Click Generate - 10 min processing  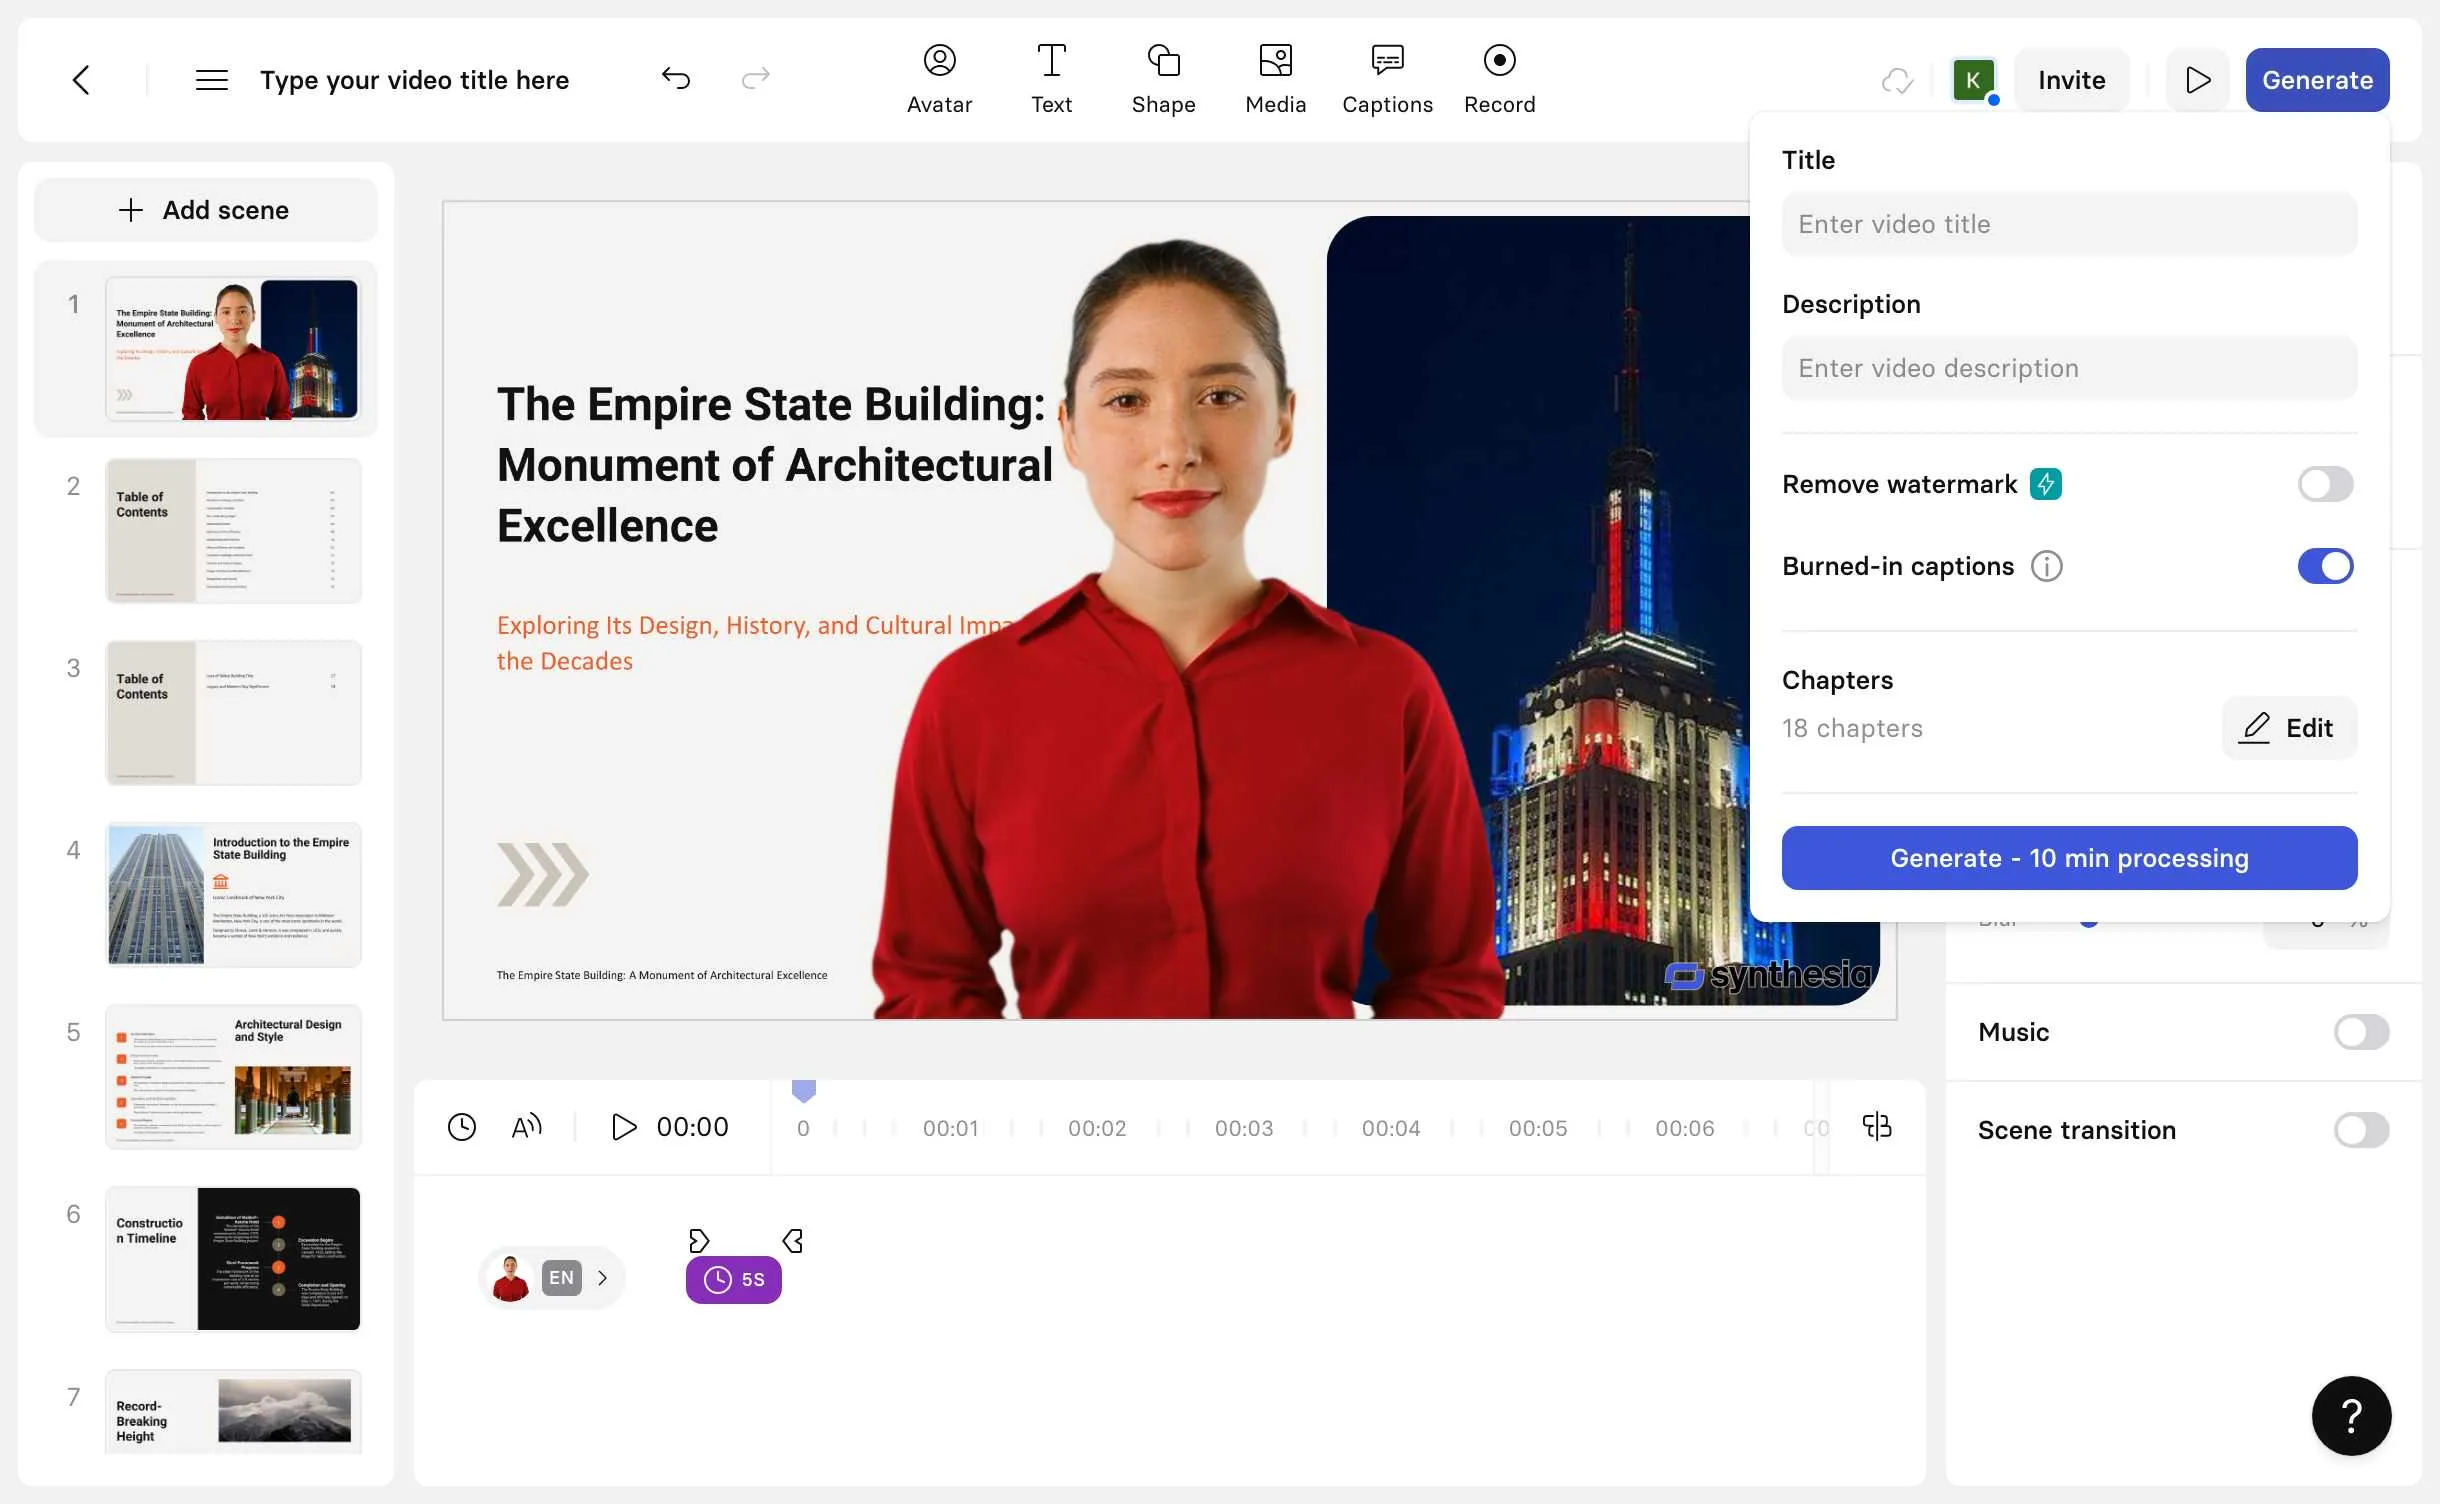pyautogui.click(x=2069, y=858)
